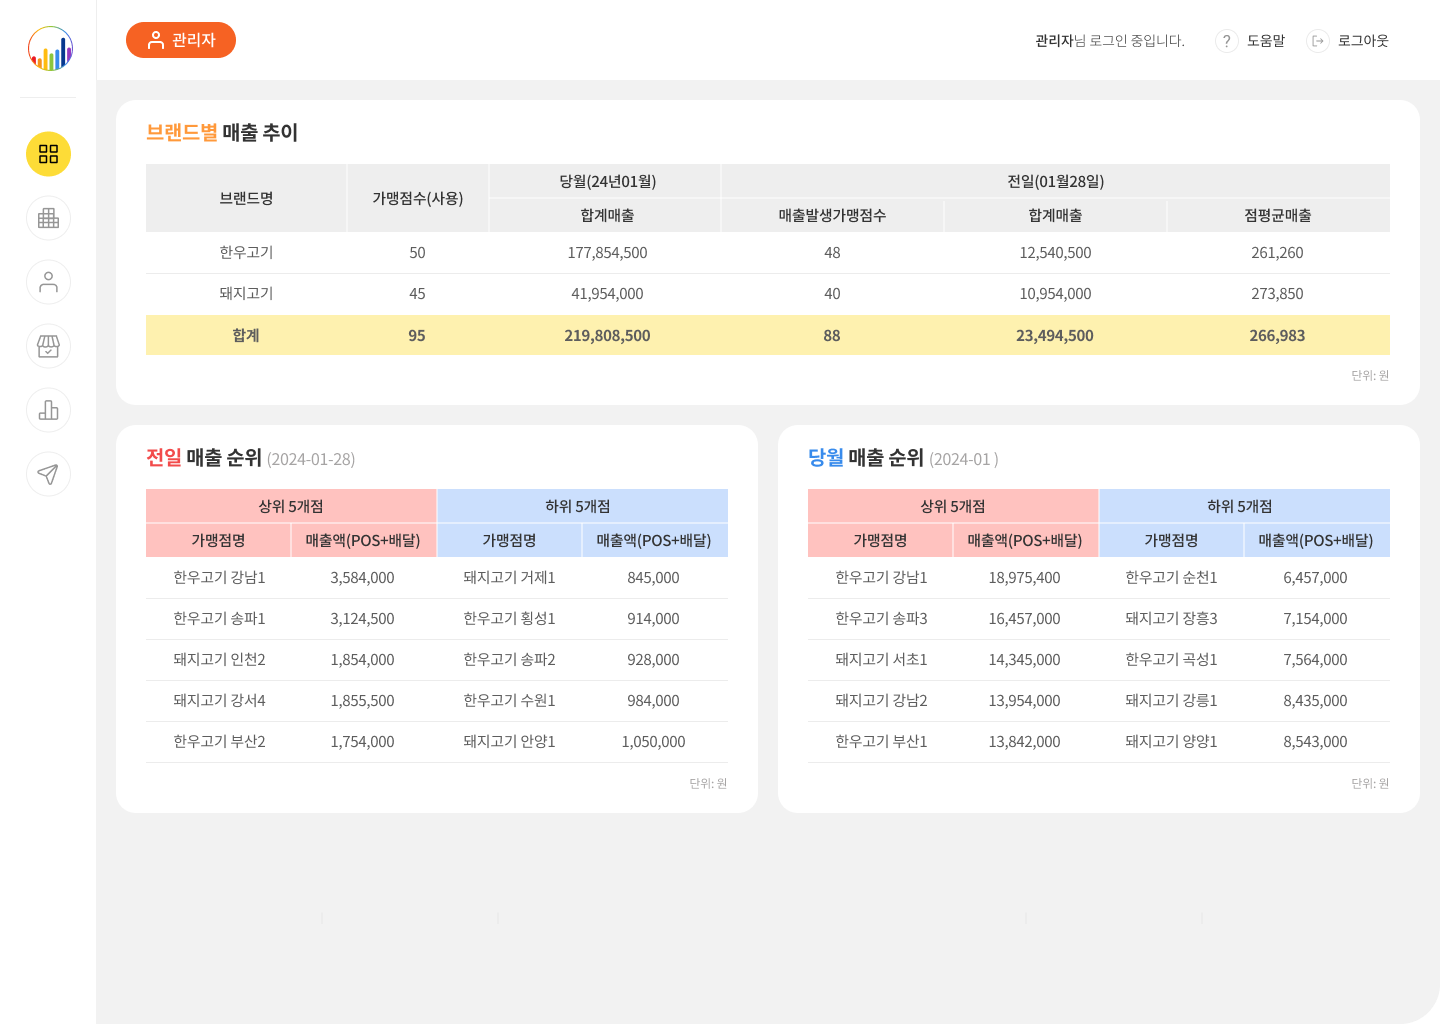Click the logout arrow icon
1440x1024 pixels.
1318,41
